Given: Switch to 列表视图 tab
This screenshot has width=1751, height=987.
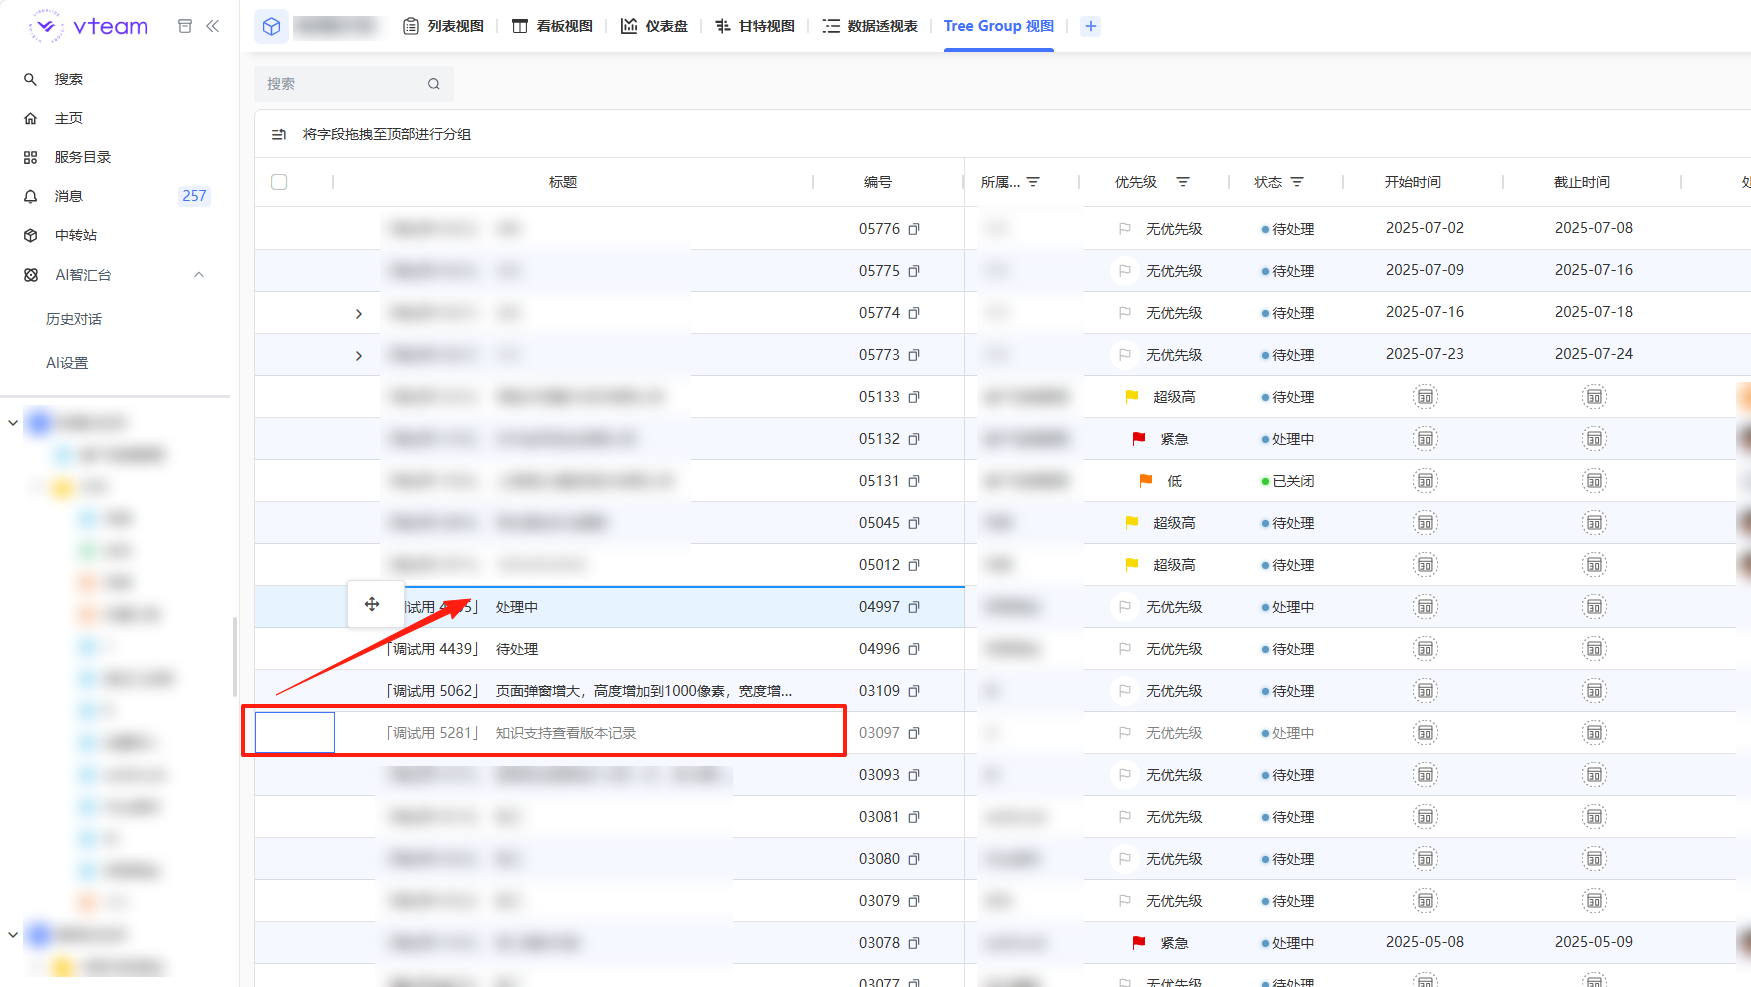Looking at the screenshot, I should [x=443, y=26].
